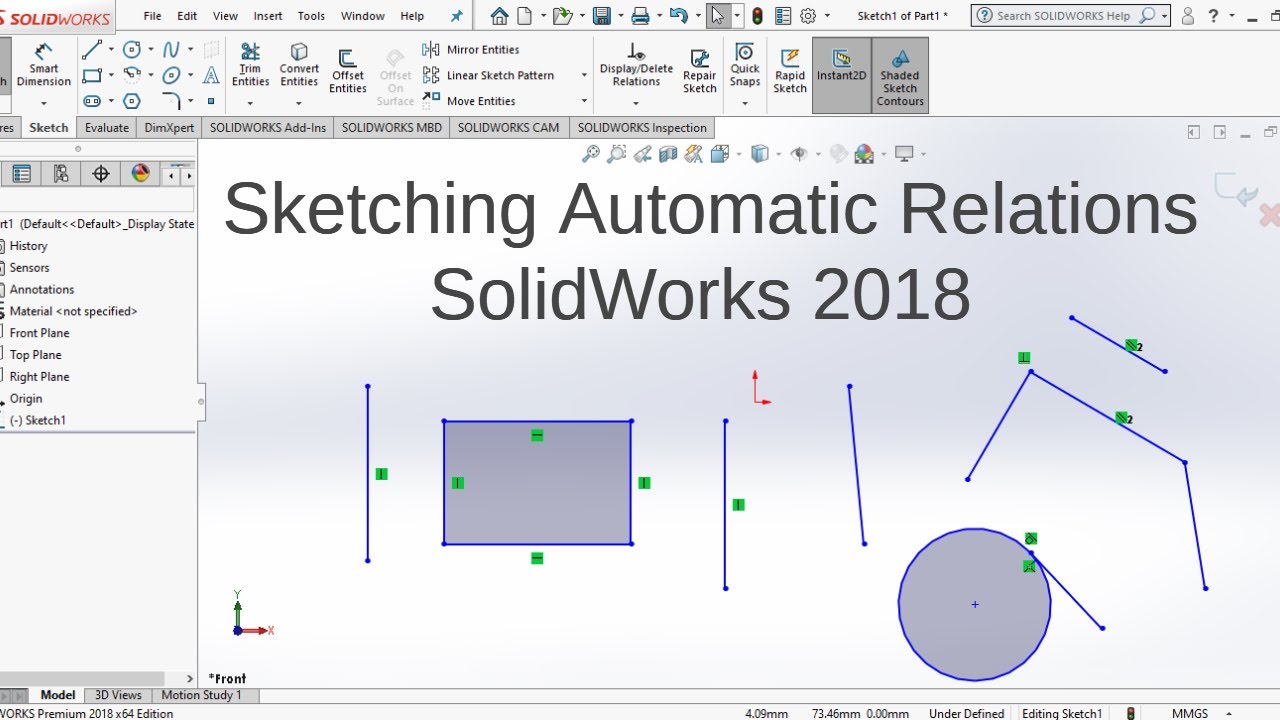Viewport: 1280px width, 720px height.
Task: Open the Insert menu
Action: click(x=268, y=16)
